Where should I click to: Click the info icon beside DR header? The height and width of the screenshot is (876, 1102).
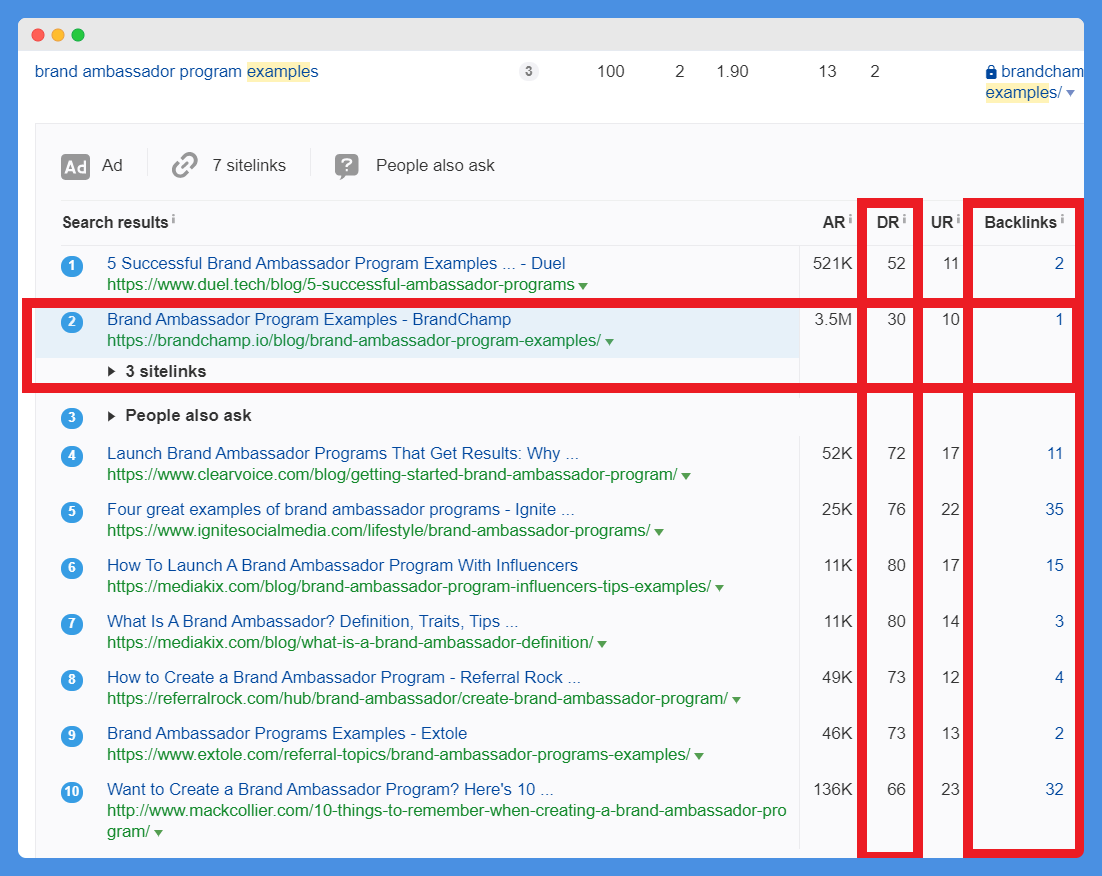click(x=904, y=219)
